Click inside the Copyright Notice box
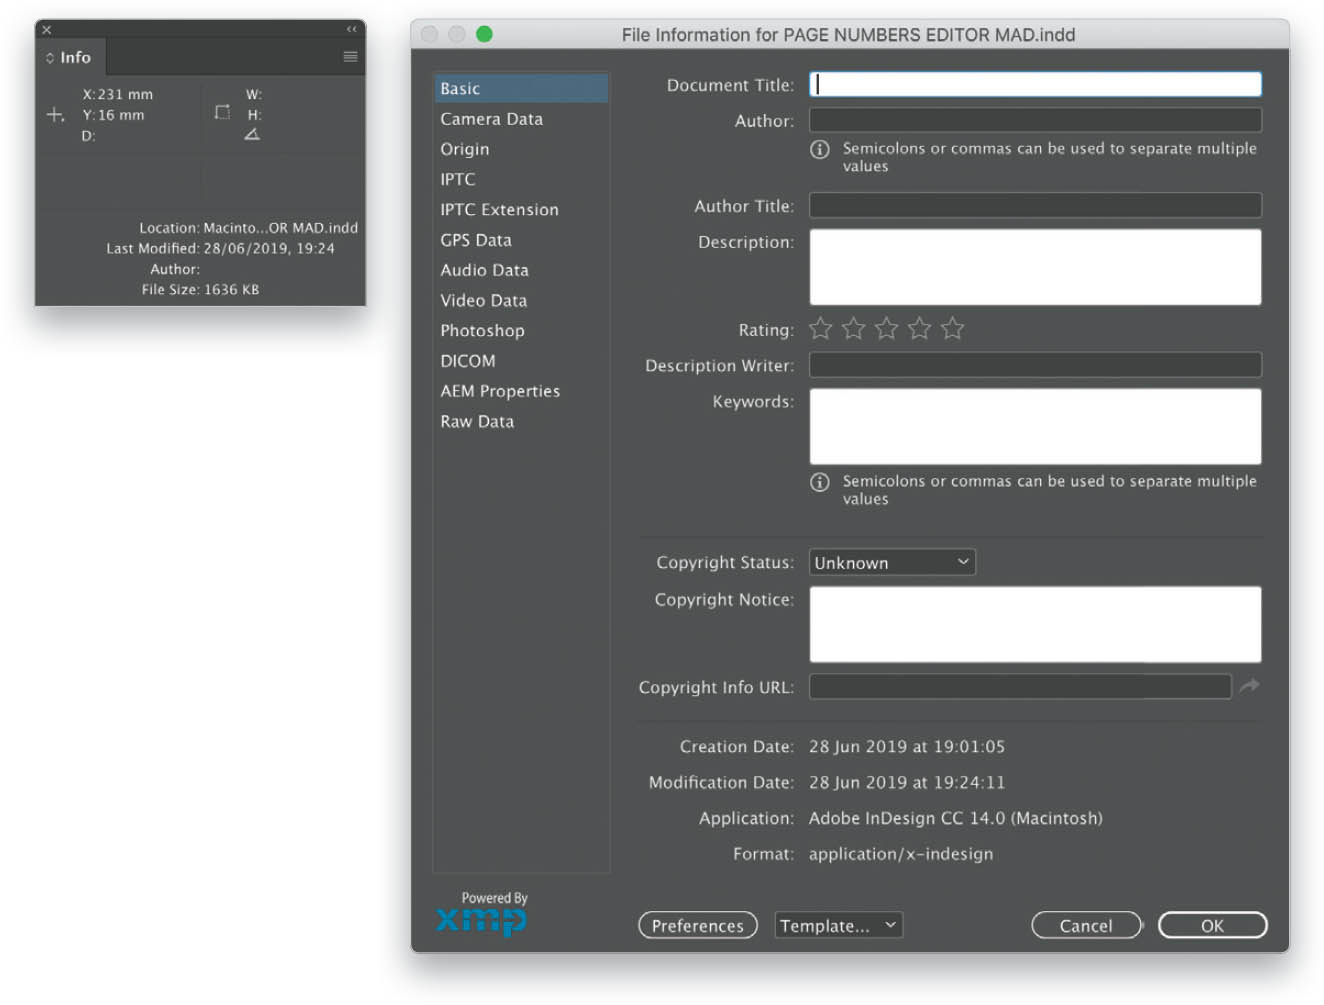The height and width of the screenshot is (1005, 1324). pos(1035,624)
